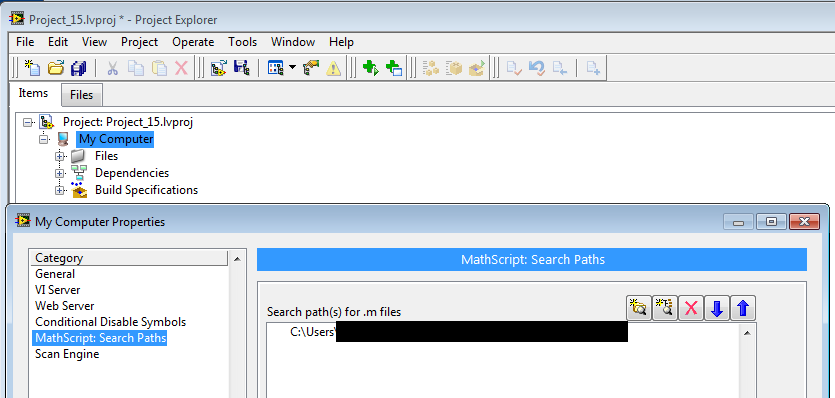Click Category list scroll up arrow

(237, 258)
